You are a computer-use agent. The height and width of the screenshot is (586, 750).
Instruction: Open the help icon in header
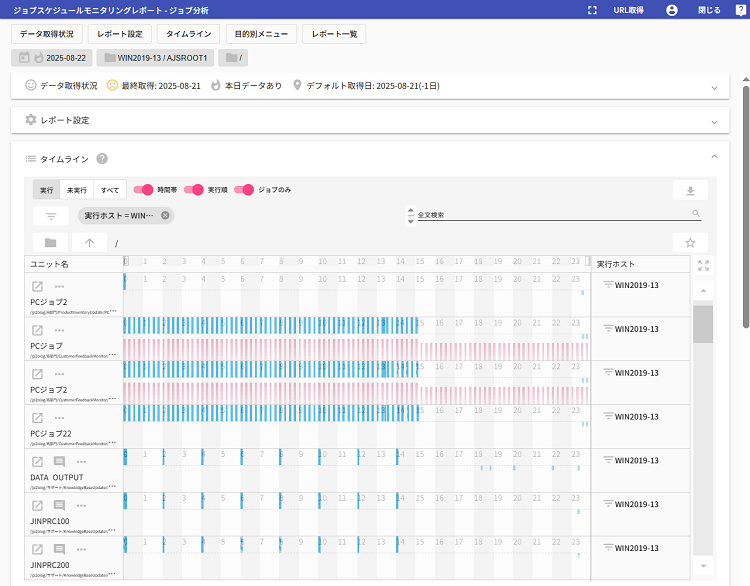pyautogui.click(x=740, y=10)
